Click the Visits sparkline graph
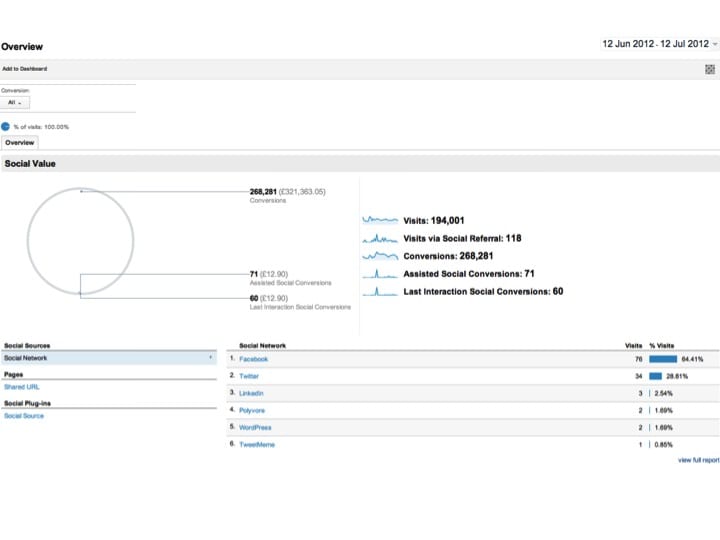This screenshot has height=540, width=720. (x=379, y=220)
